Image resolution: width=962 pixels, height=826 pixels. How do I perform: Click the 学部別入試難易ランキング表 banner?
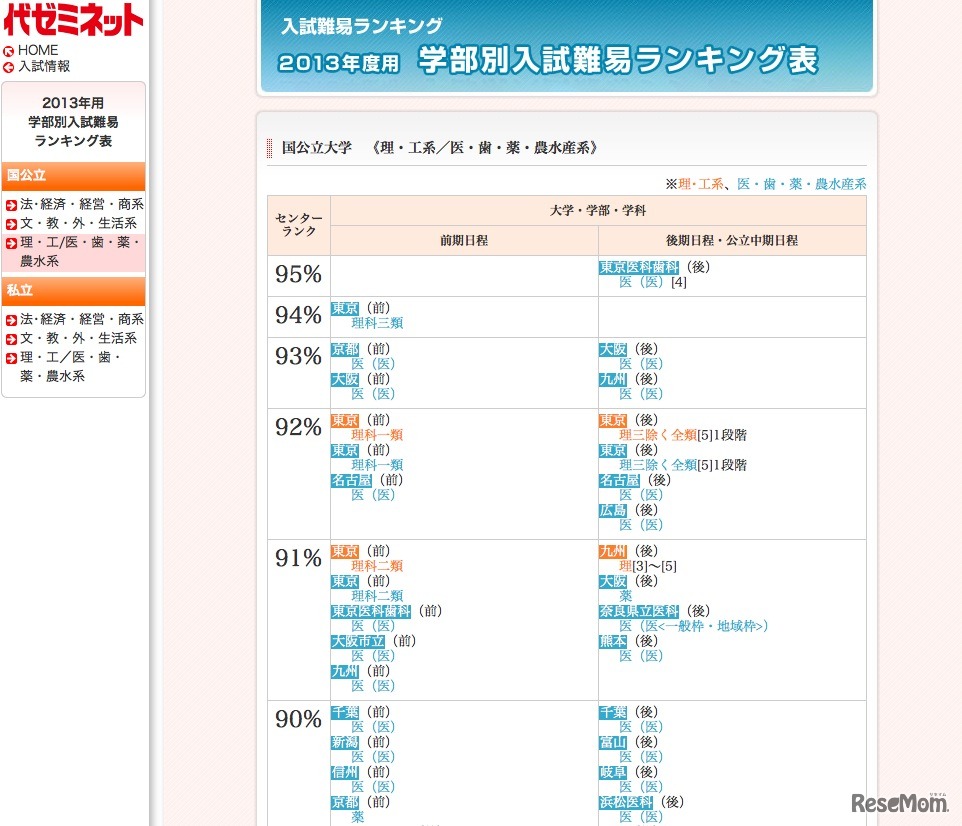[567, 46]
